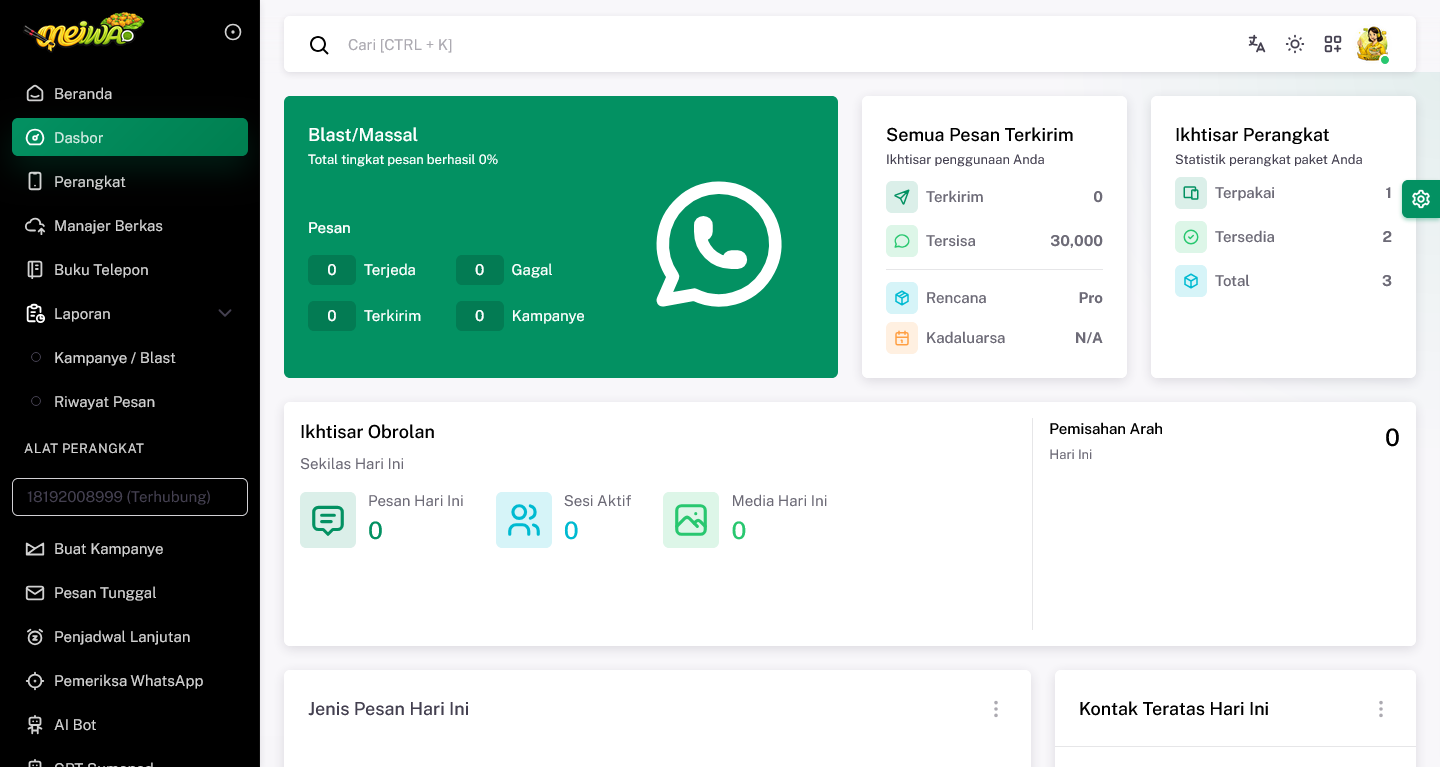Open Perangkat menu item

(89, 182)
